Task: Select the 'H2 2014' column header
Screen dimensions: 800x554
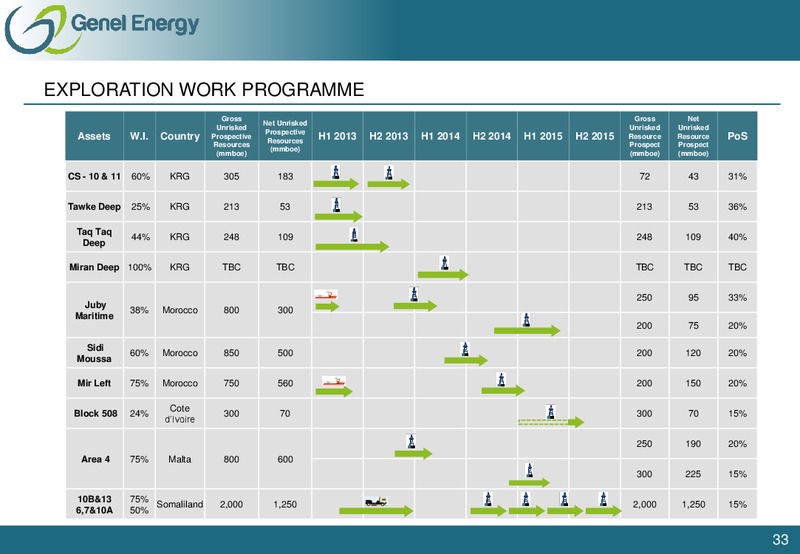Action: point(491,136)
